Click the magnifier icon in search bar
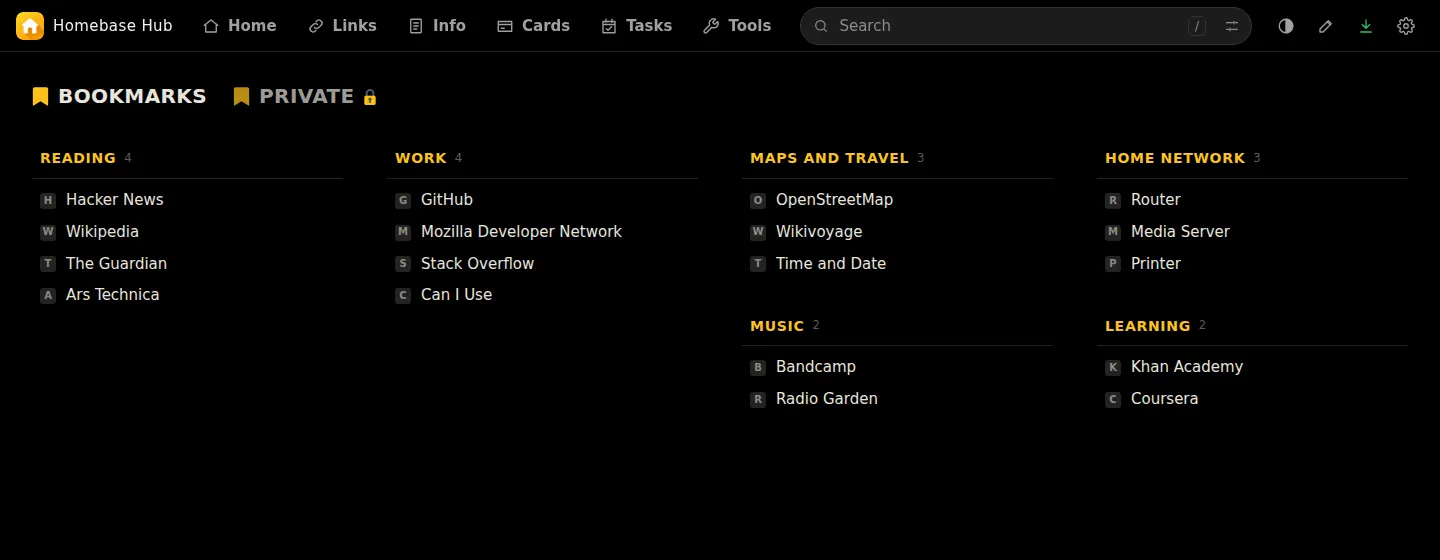 pyautogui.click(x=821, y=26)
